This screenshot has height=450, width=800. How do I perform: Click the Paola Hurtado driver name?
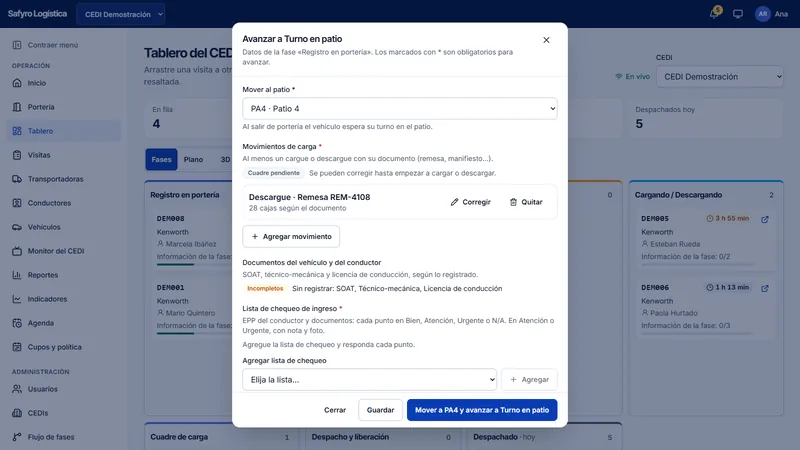673,313
